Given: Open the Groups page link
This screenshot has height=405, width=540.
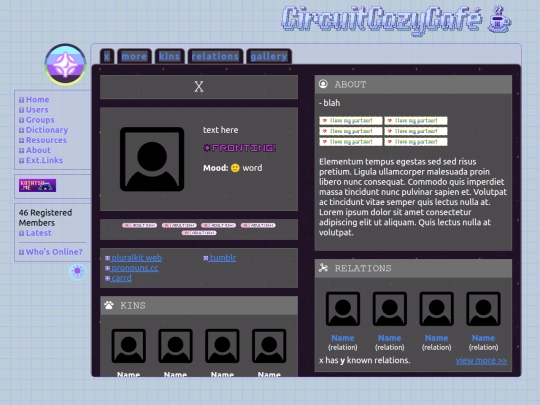Looking at the screenshot, I should (40, 120).
